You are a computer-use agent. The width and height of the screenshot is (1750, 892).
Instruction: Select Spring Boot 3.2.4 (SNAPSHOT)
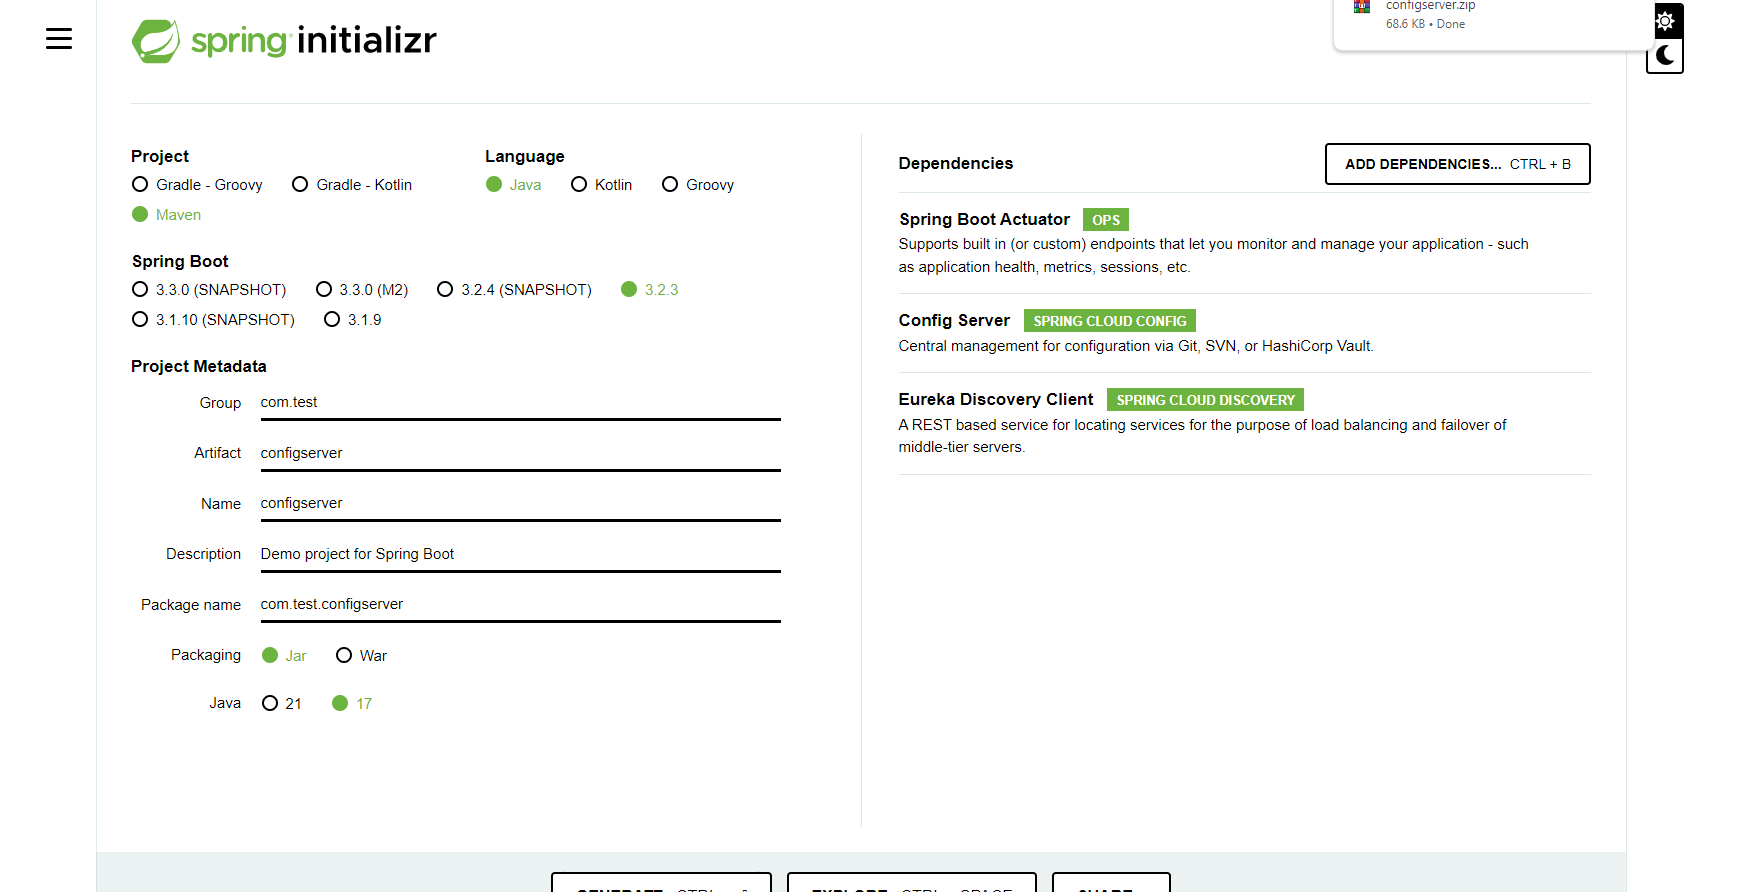pos(514,290)
